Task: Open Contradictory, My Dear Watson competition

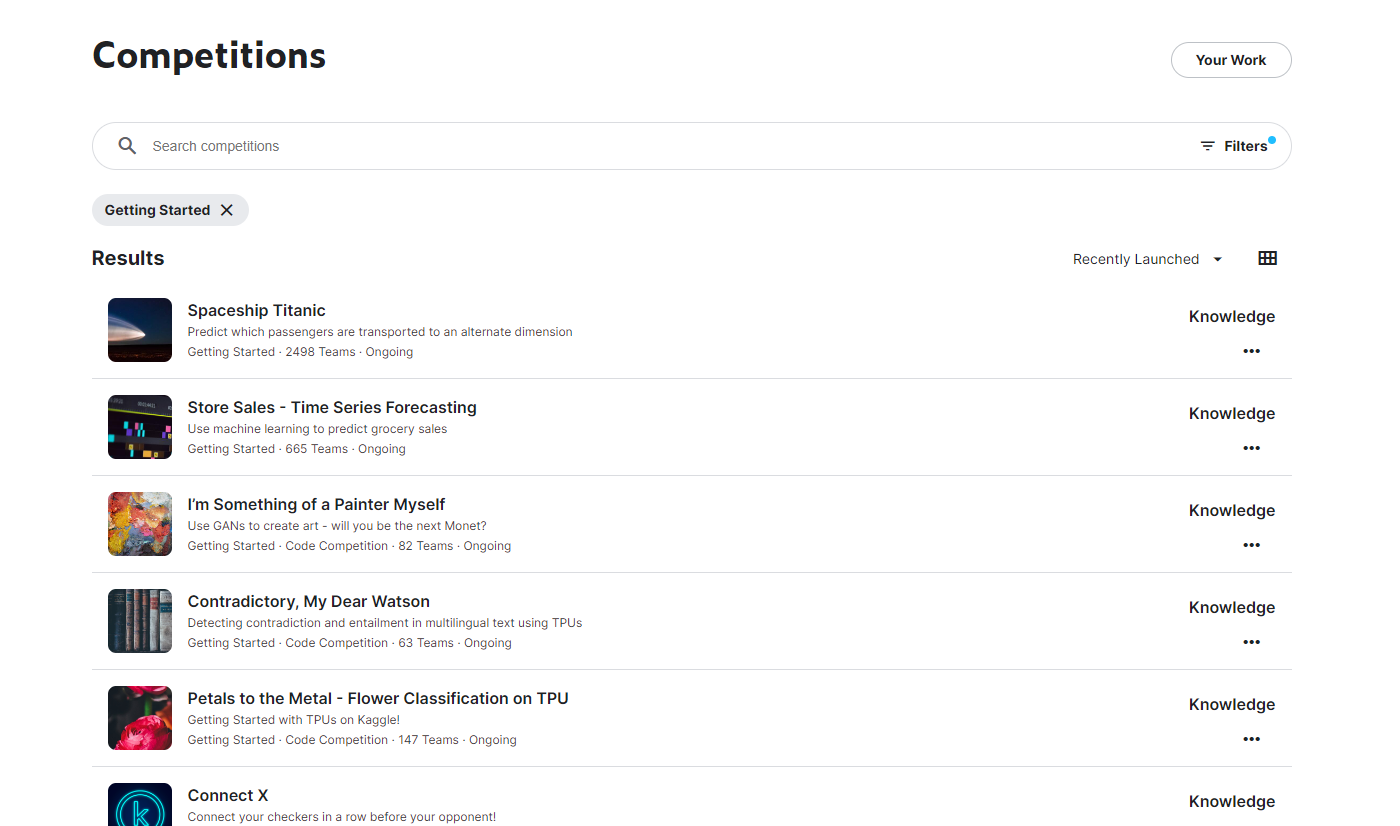Action: click(309, 601)
